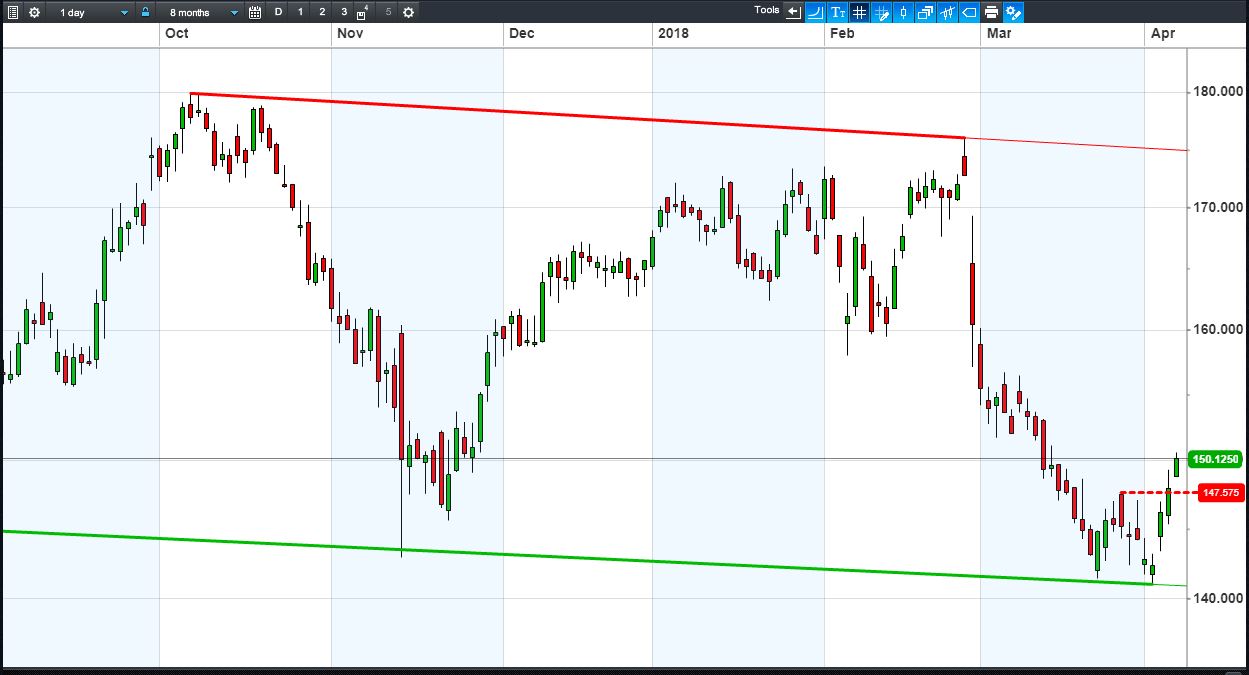The height and width of the screenshot is (675, 1249).
Task: Click the Dec date axis label
Action: coord(521,34)
